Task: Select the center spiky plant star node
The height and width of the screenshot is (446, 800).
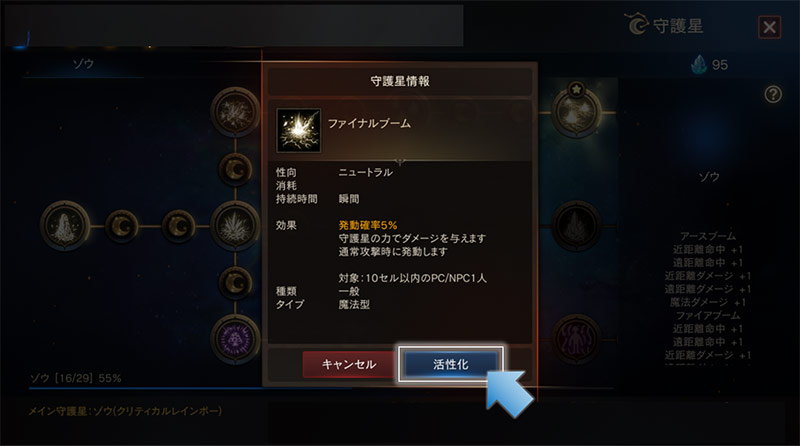Action: [x=235, y=226]
